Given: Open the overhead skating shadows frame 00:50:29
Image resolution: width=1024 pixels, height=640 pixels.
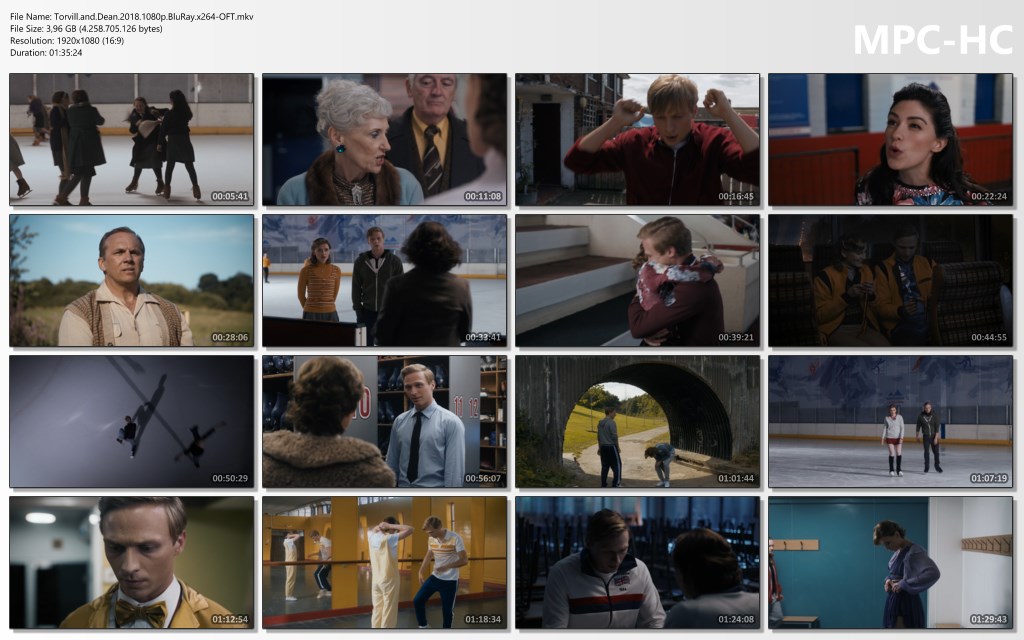Looking at the screenshot, I should [132, 422].
